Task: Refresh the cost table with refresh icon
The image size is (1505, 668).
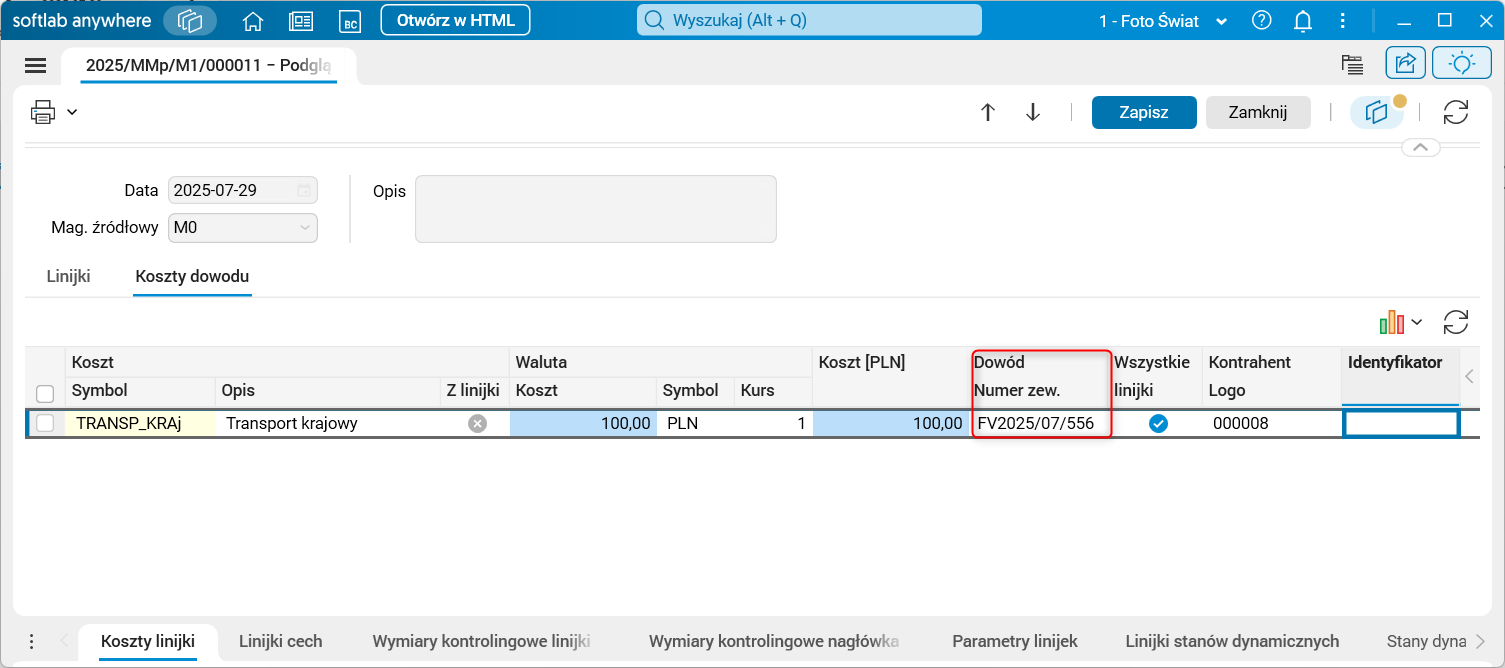Action: (1456, 322)
